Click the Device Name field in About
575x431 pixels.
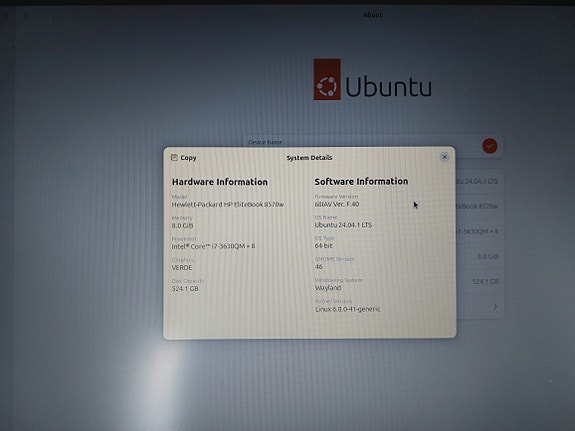click(372, 146)
